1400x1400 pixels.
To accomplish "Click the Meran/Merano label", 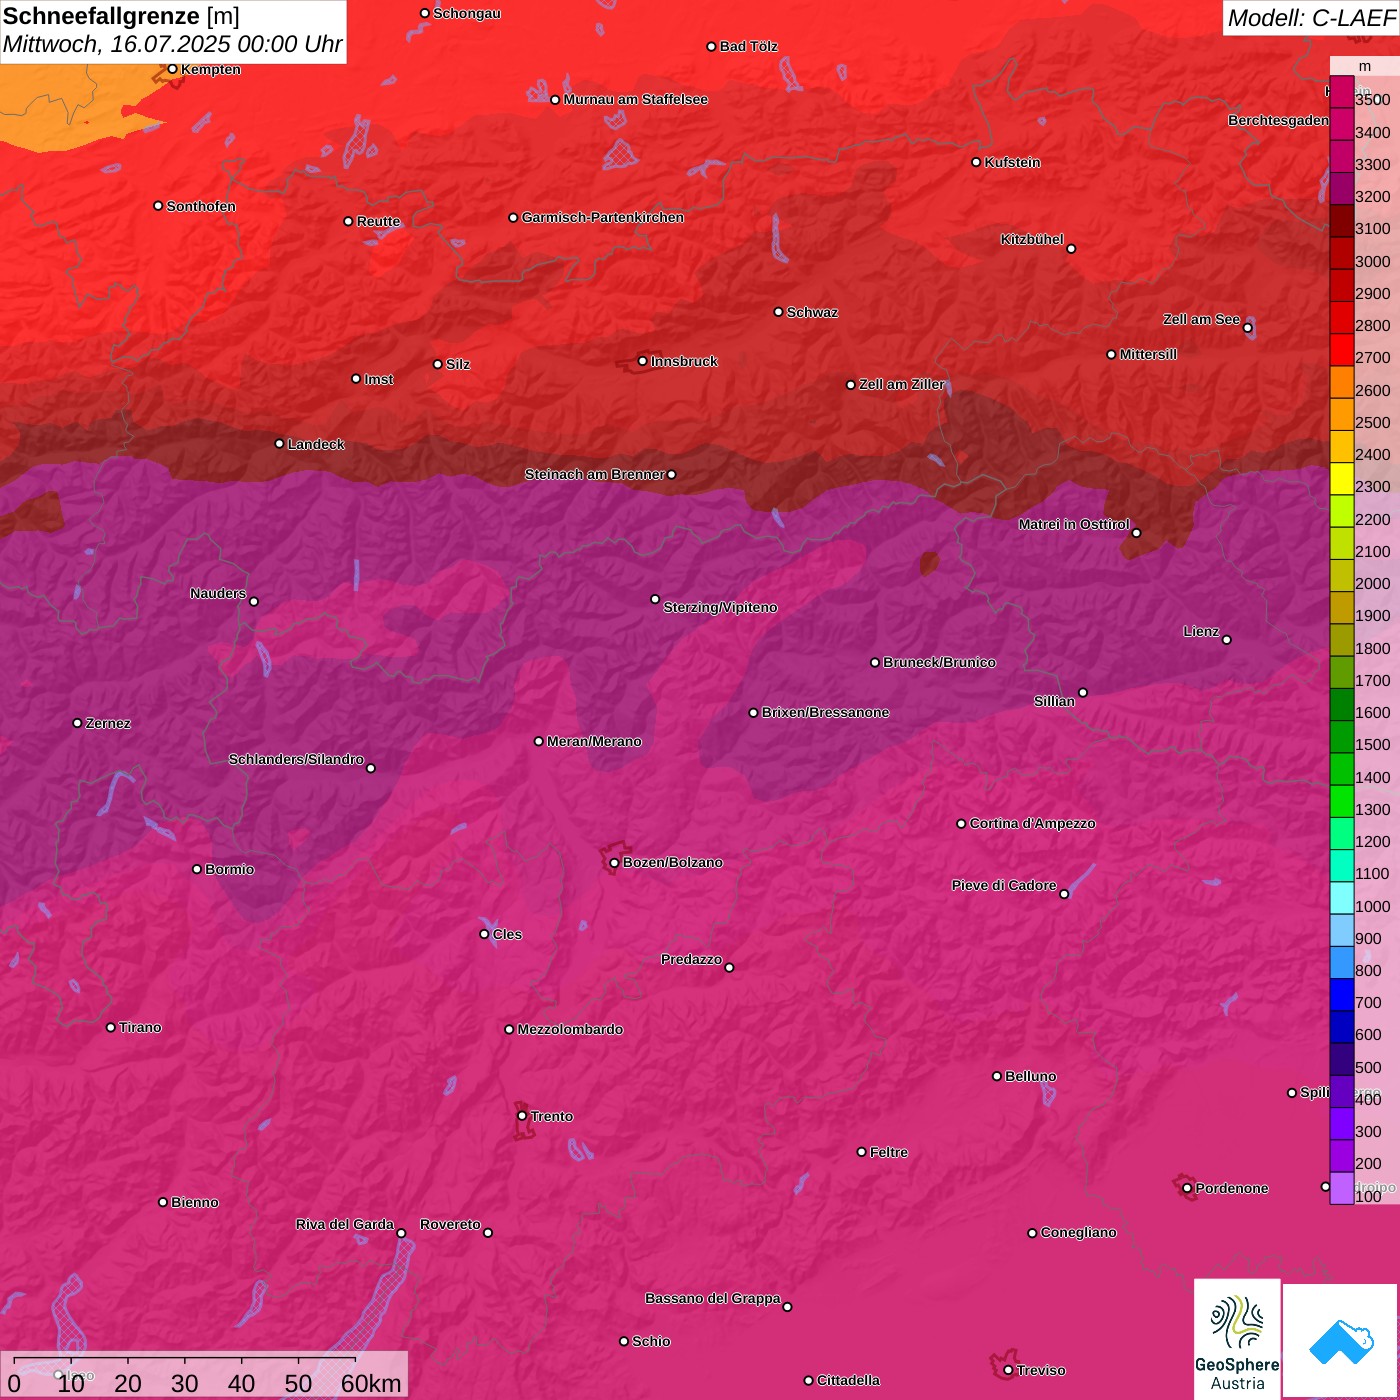I will [x=594, y=741].
